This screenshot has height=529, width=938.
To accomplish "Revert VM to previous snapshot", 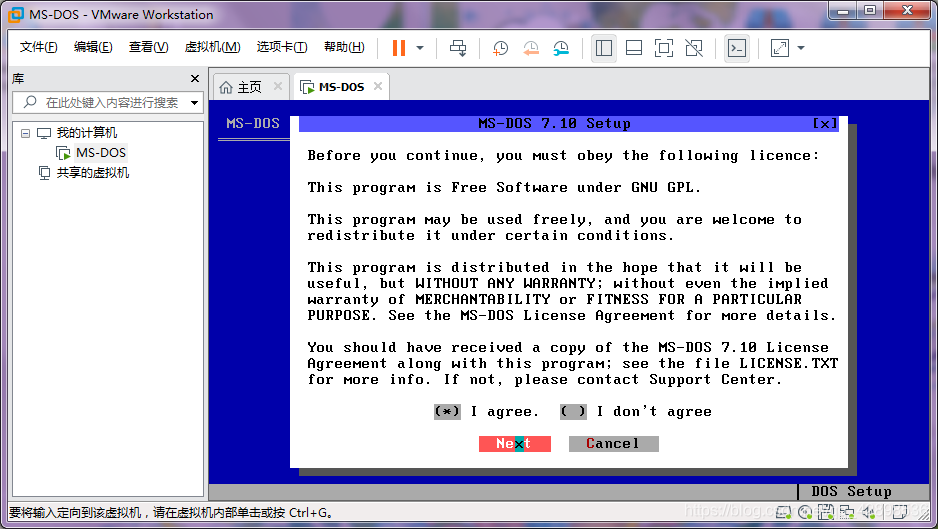I will [531, 48].
